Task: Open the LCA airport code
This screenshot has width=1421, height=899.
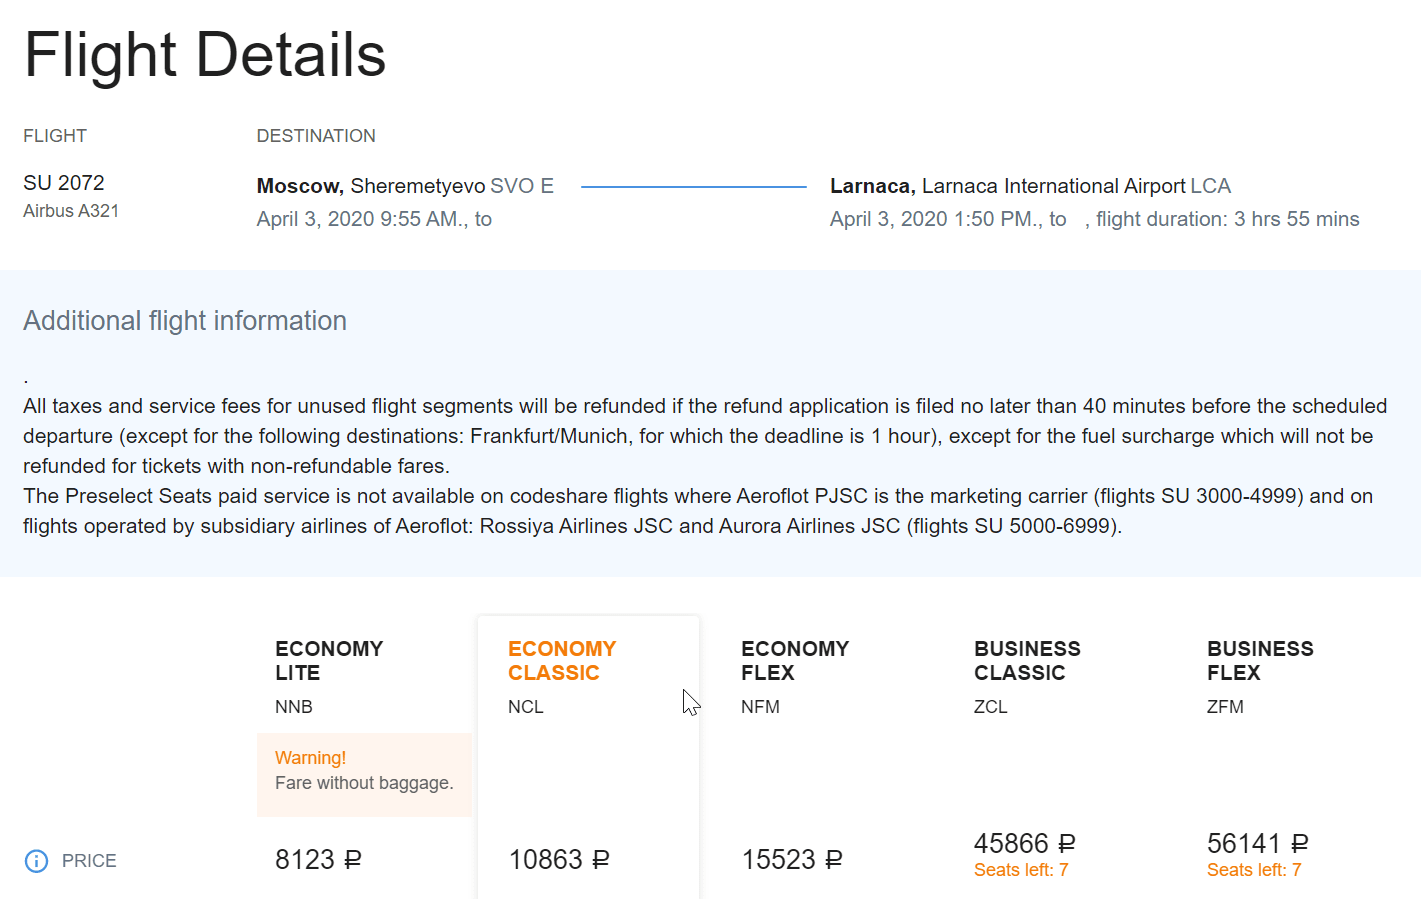Action: pos(1209,186)
